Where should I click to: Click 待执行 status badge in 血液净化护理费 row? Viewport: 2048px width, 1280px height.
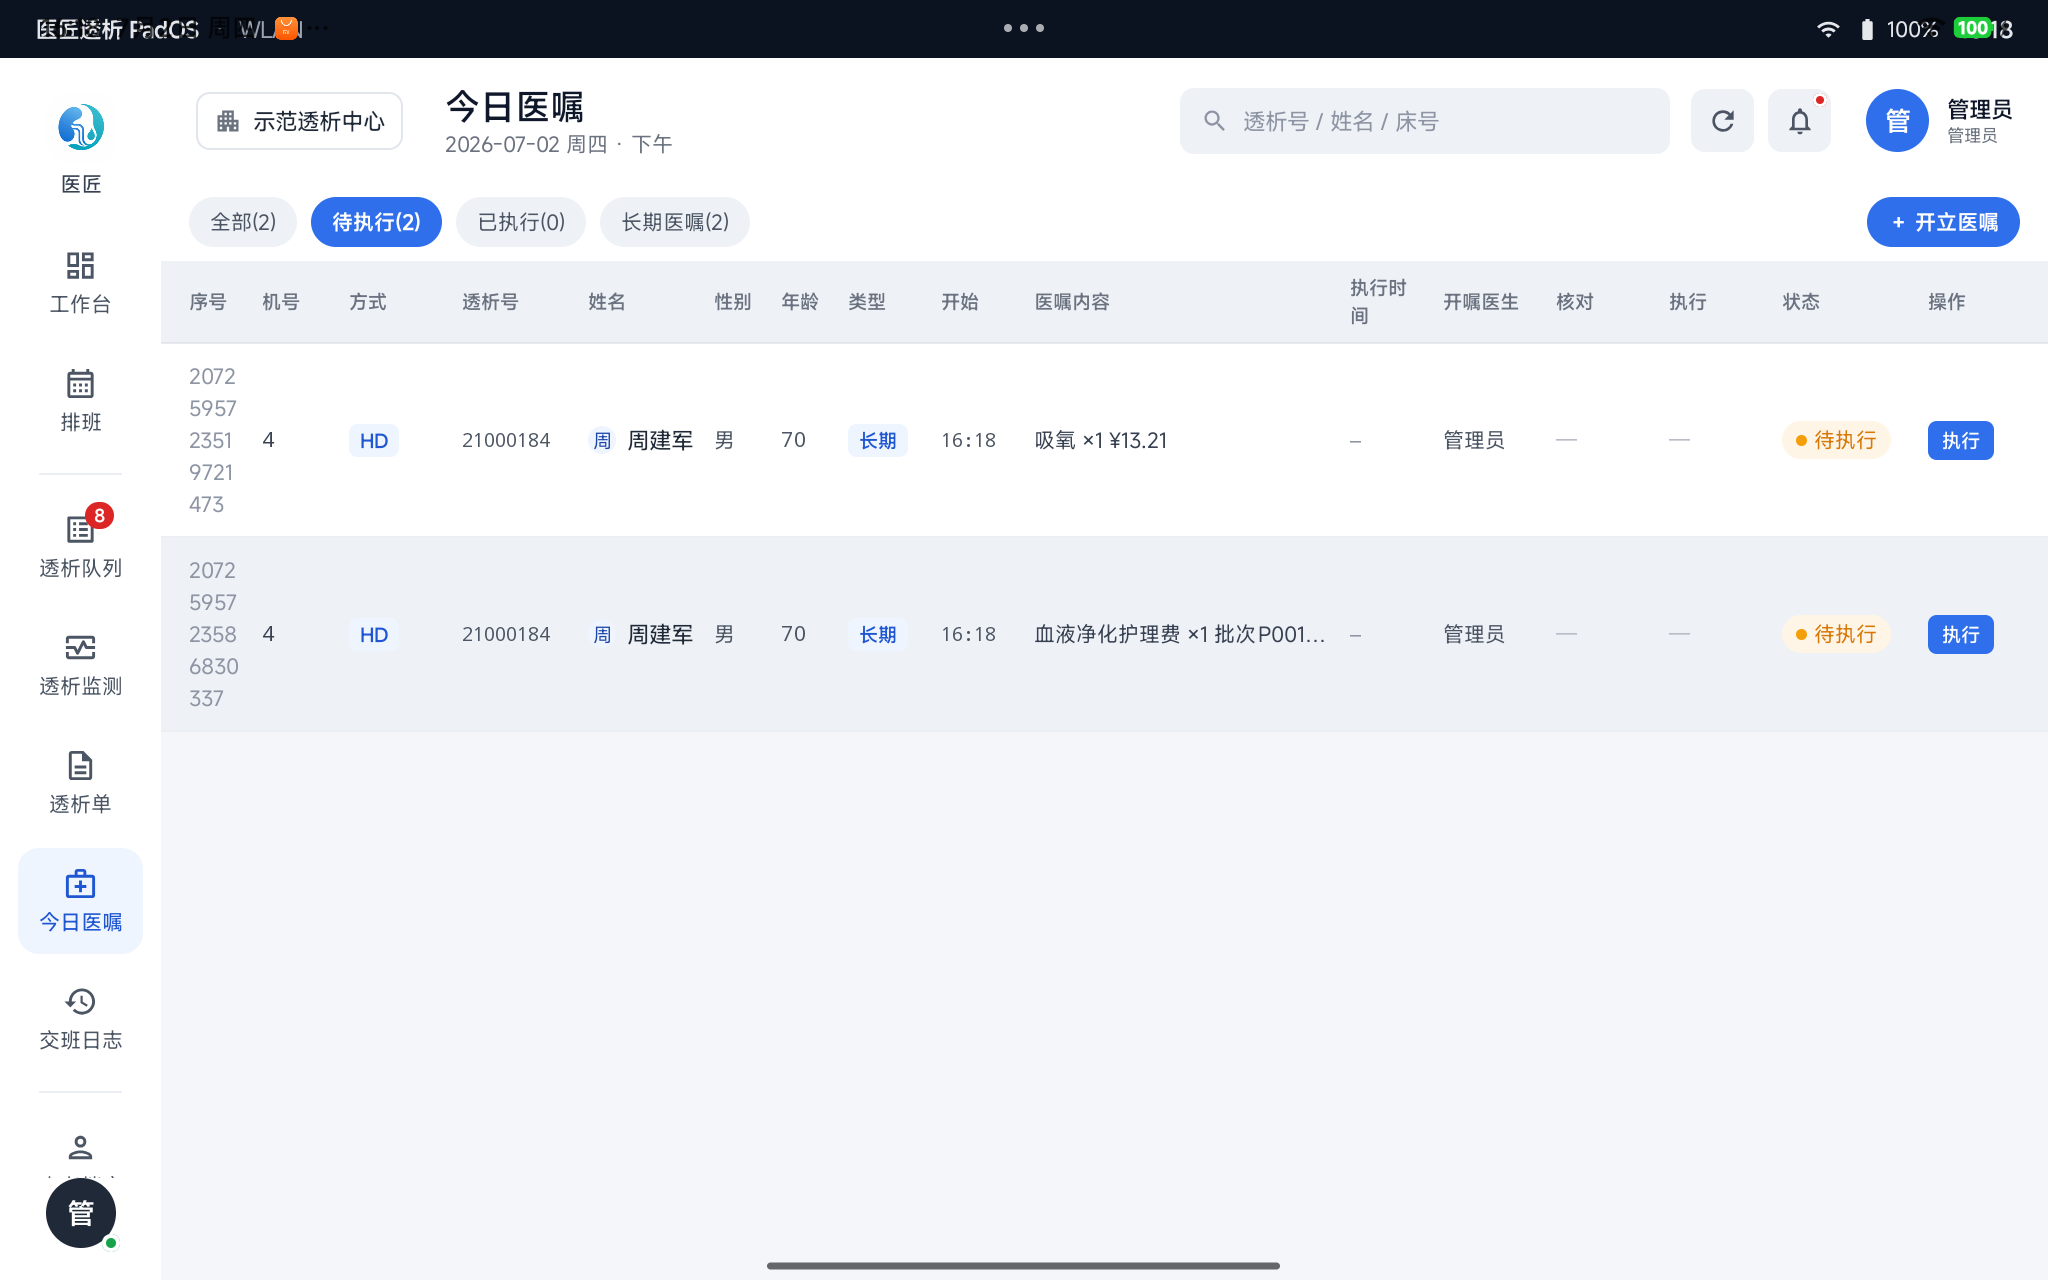(x=1836, y=635)
